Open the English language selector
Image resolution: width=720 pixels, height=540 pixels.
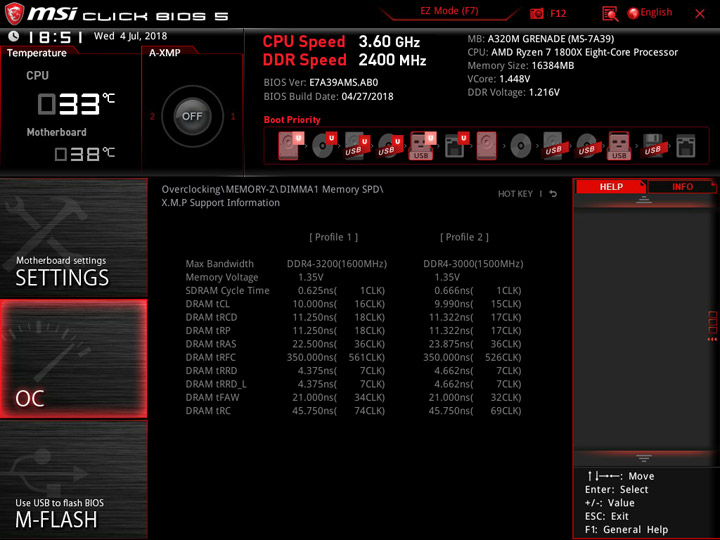point(656,12)
